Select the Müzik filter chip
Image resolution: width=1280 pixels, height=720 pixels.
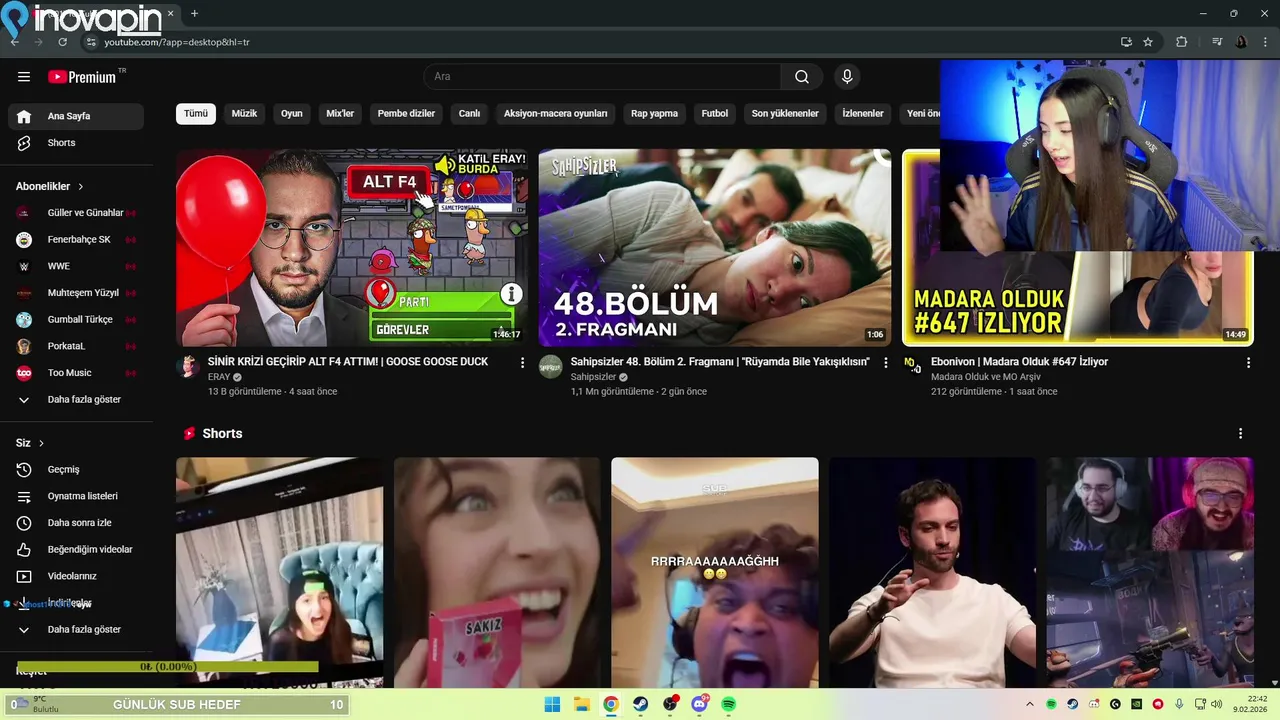coord(245,114)
